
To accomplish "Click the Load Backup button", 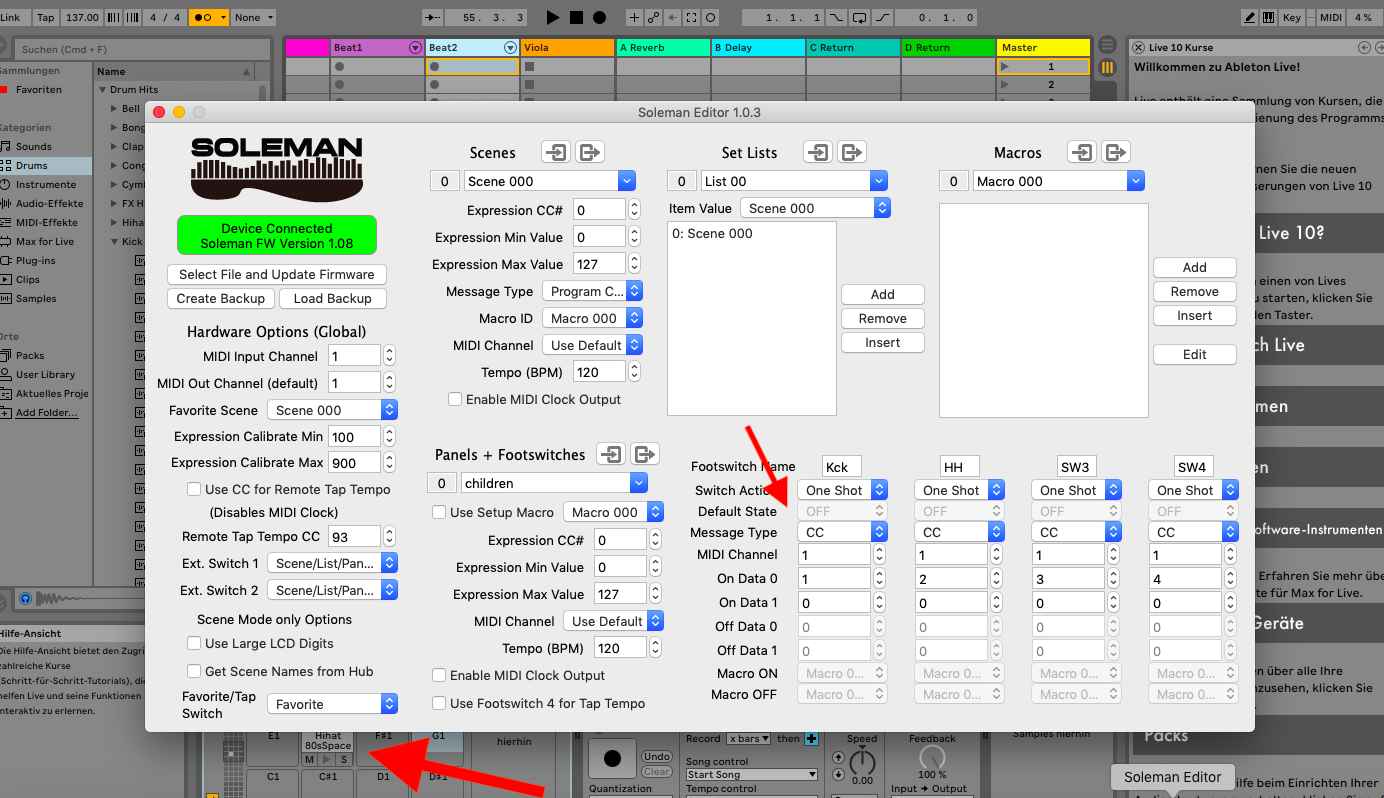I will tap(333, 298).
